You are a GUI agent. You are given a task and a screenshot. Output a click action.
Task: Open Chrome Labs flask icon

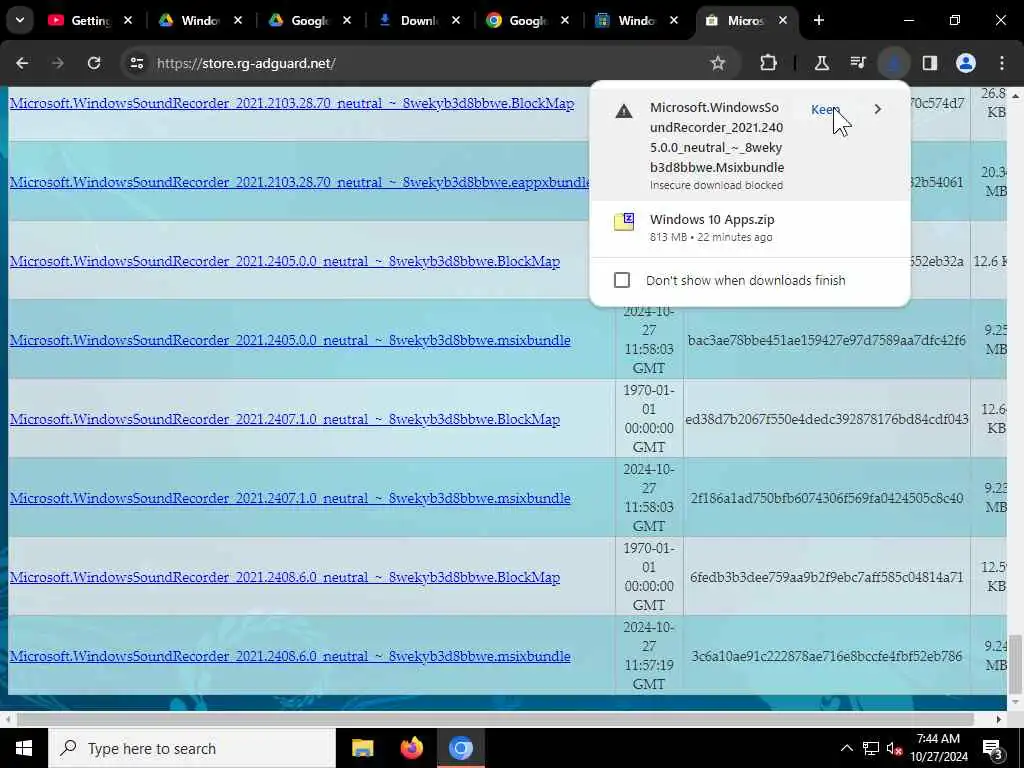click(x=822, y=63)
